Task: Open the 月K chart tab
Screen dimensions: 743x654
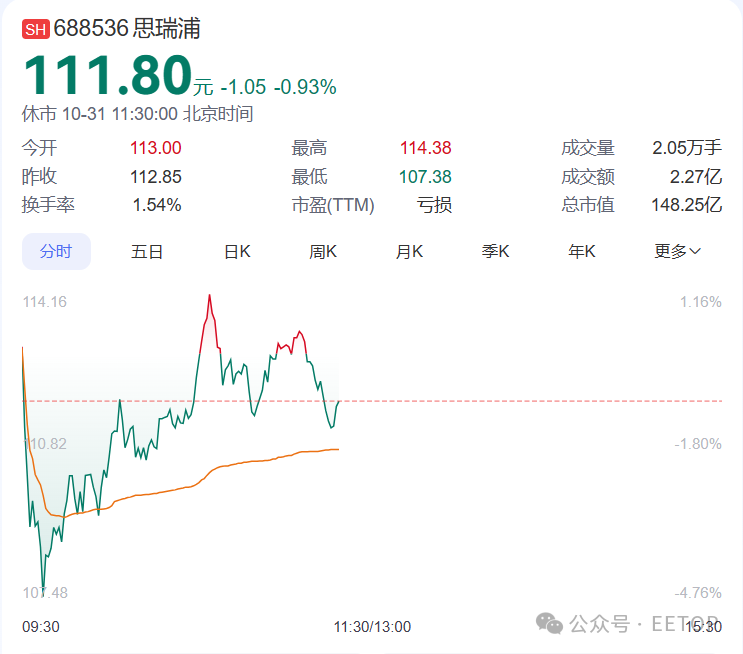Action: coord(409,251)
